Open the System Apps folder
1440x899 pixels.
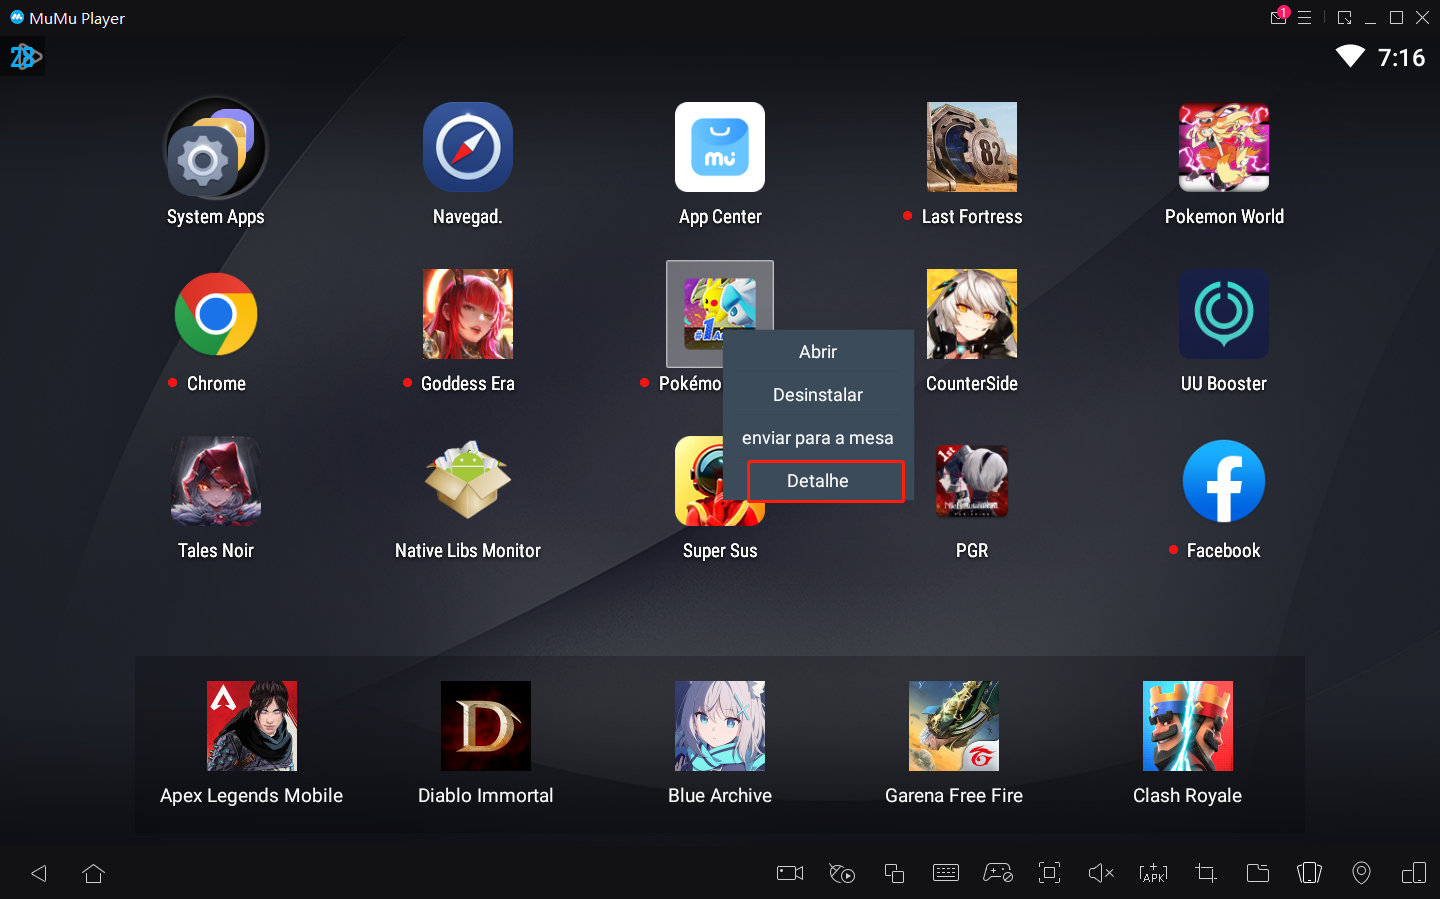point(216,148)
